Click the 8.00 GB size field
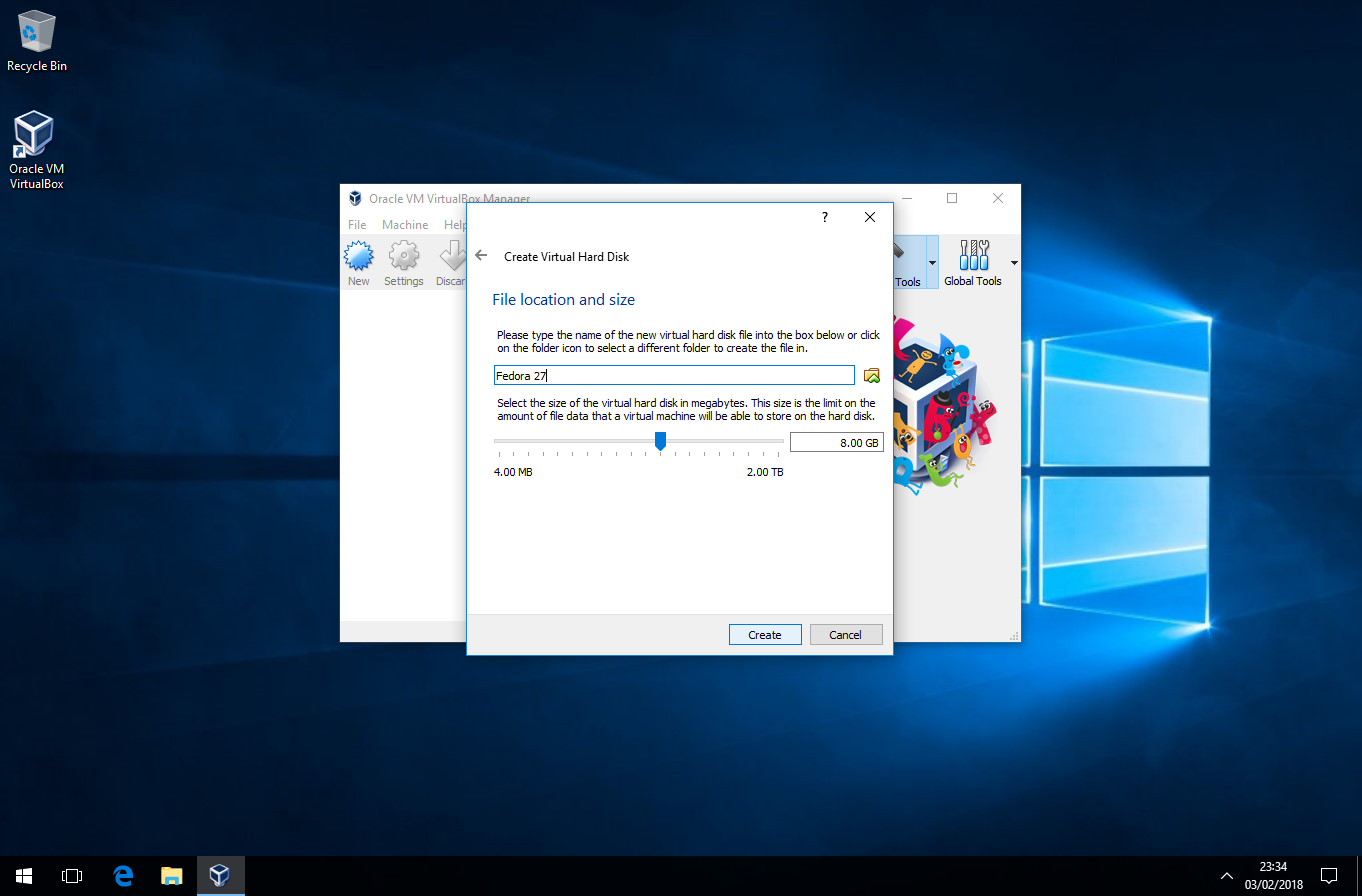This screenshot has width=1362, height=896. (x=837, y=442)
